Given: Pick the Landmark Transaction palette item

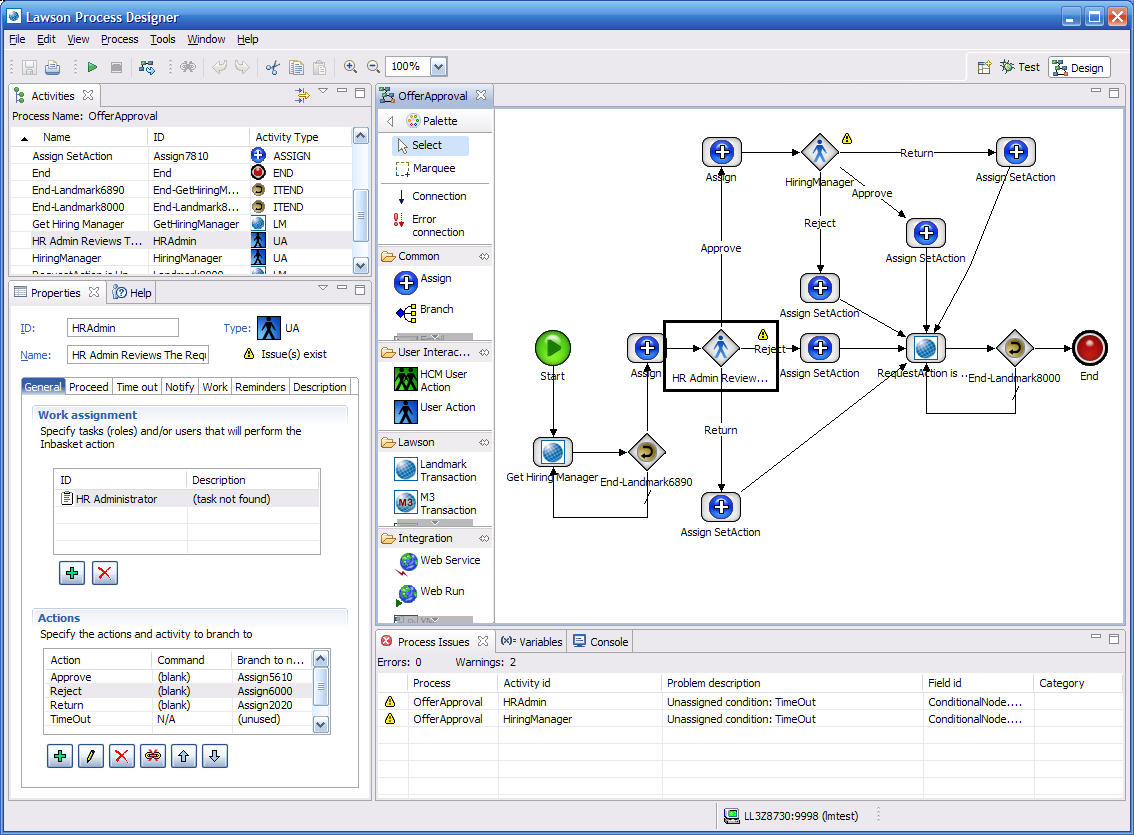Looking at the screenshot, I should click(436, 470).
